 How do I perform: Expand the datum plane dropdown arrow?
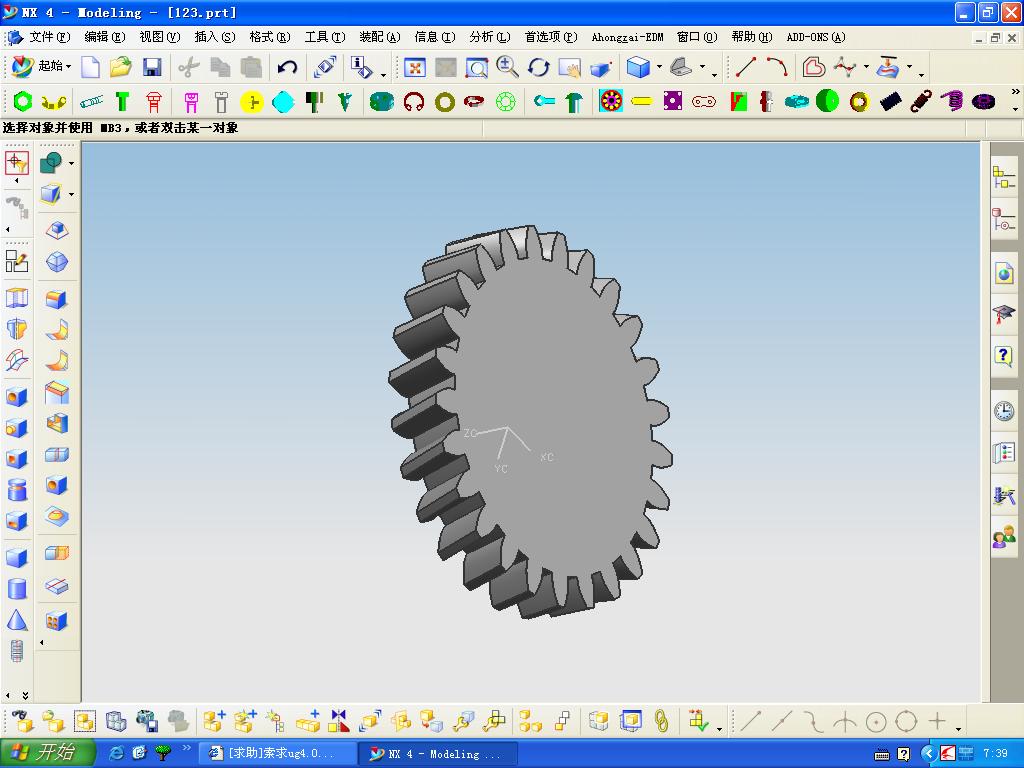(71, 194)
